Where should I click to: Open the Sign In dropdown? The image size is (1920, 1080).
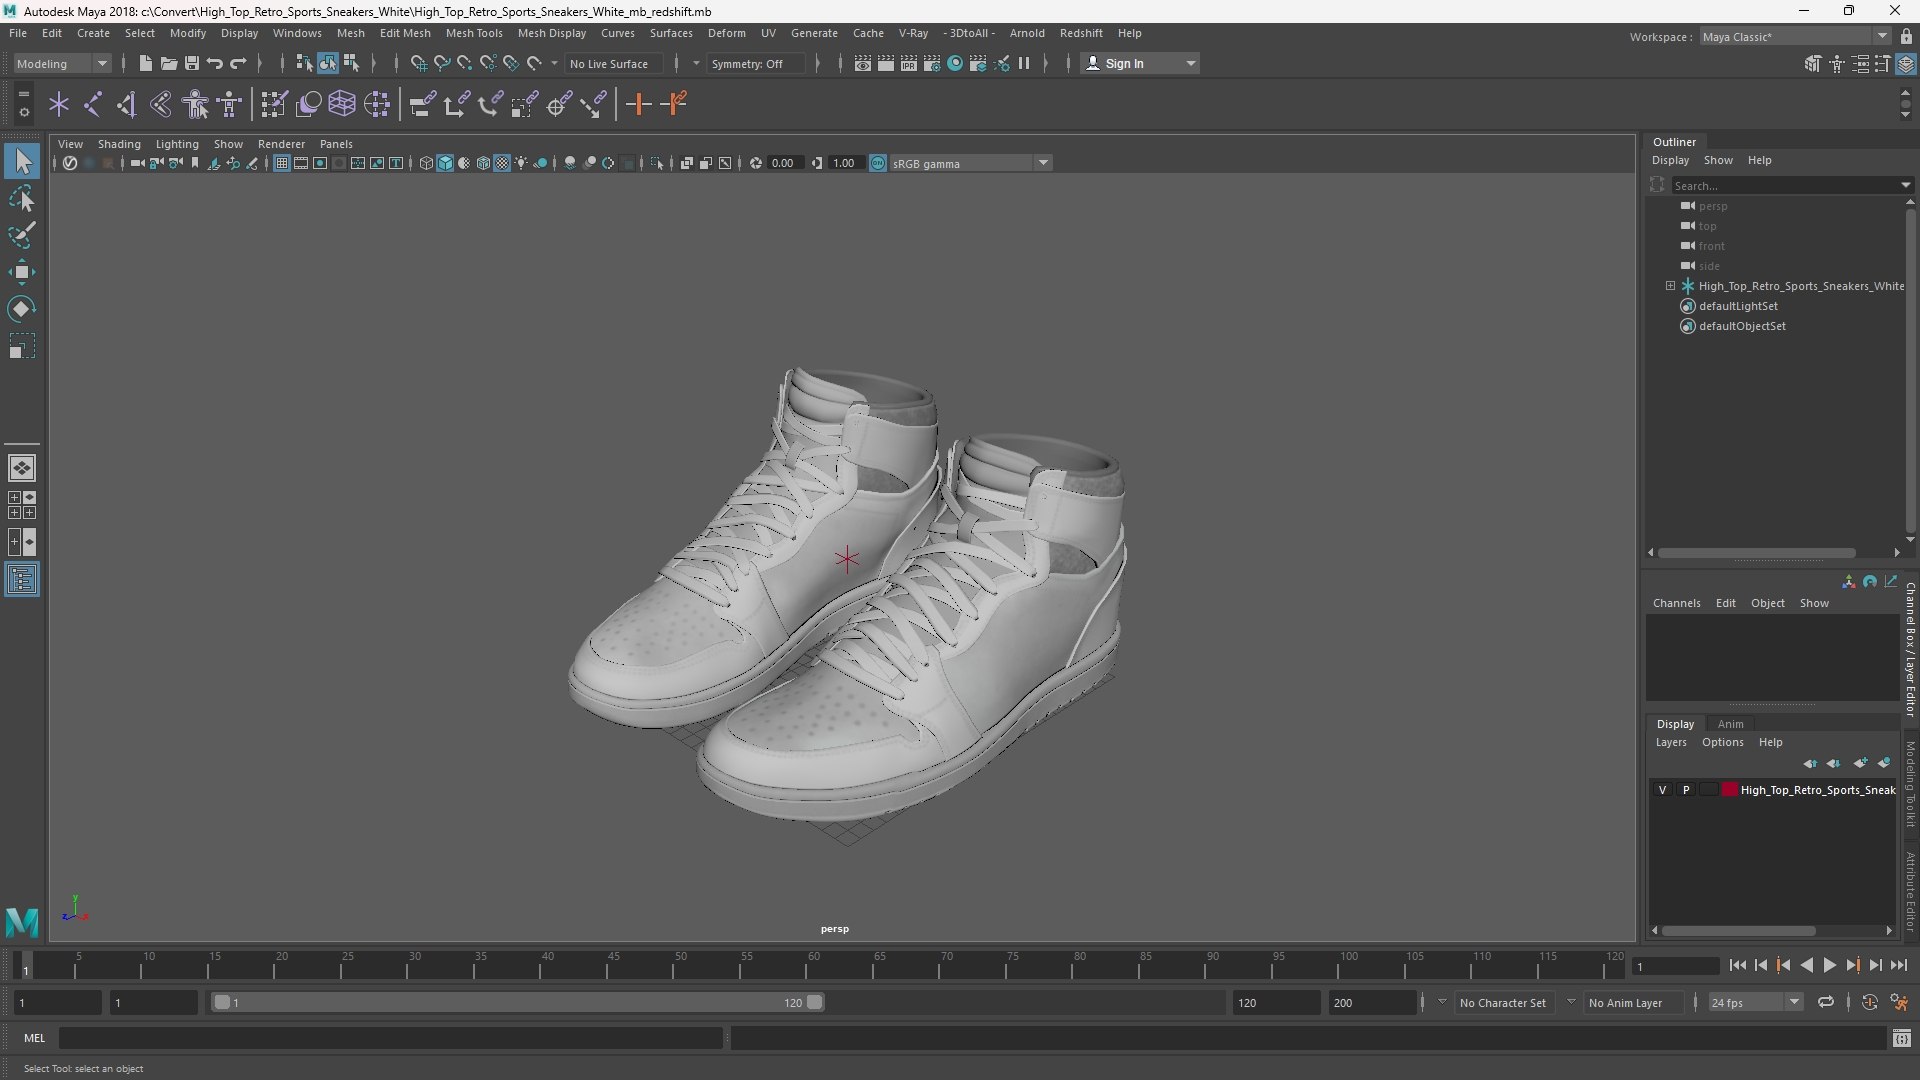coord(1140,63)
